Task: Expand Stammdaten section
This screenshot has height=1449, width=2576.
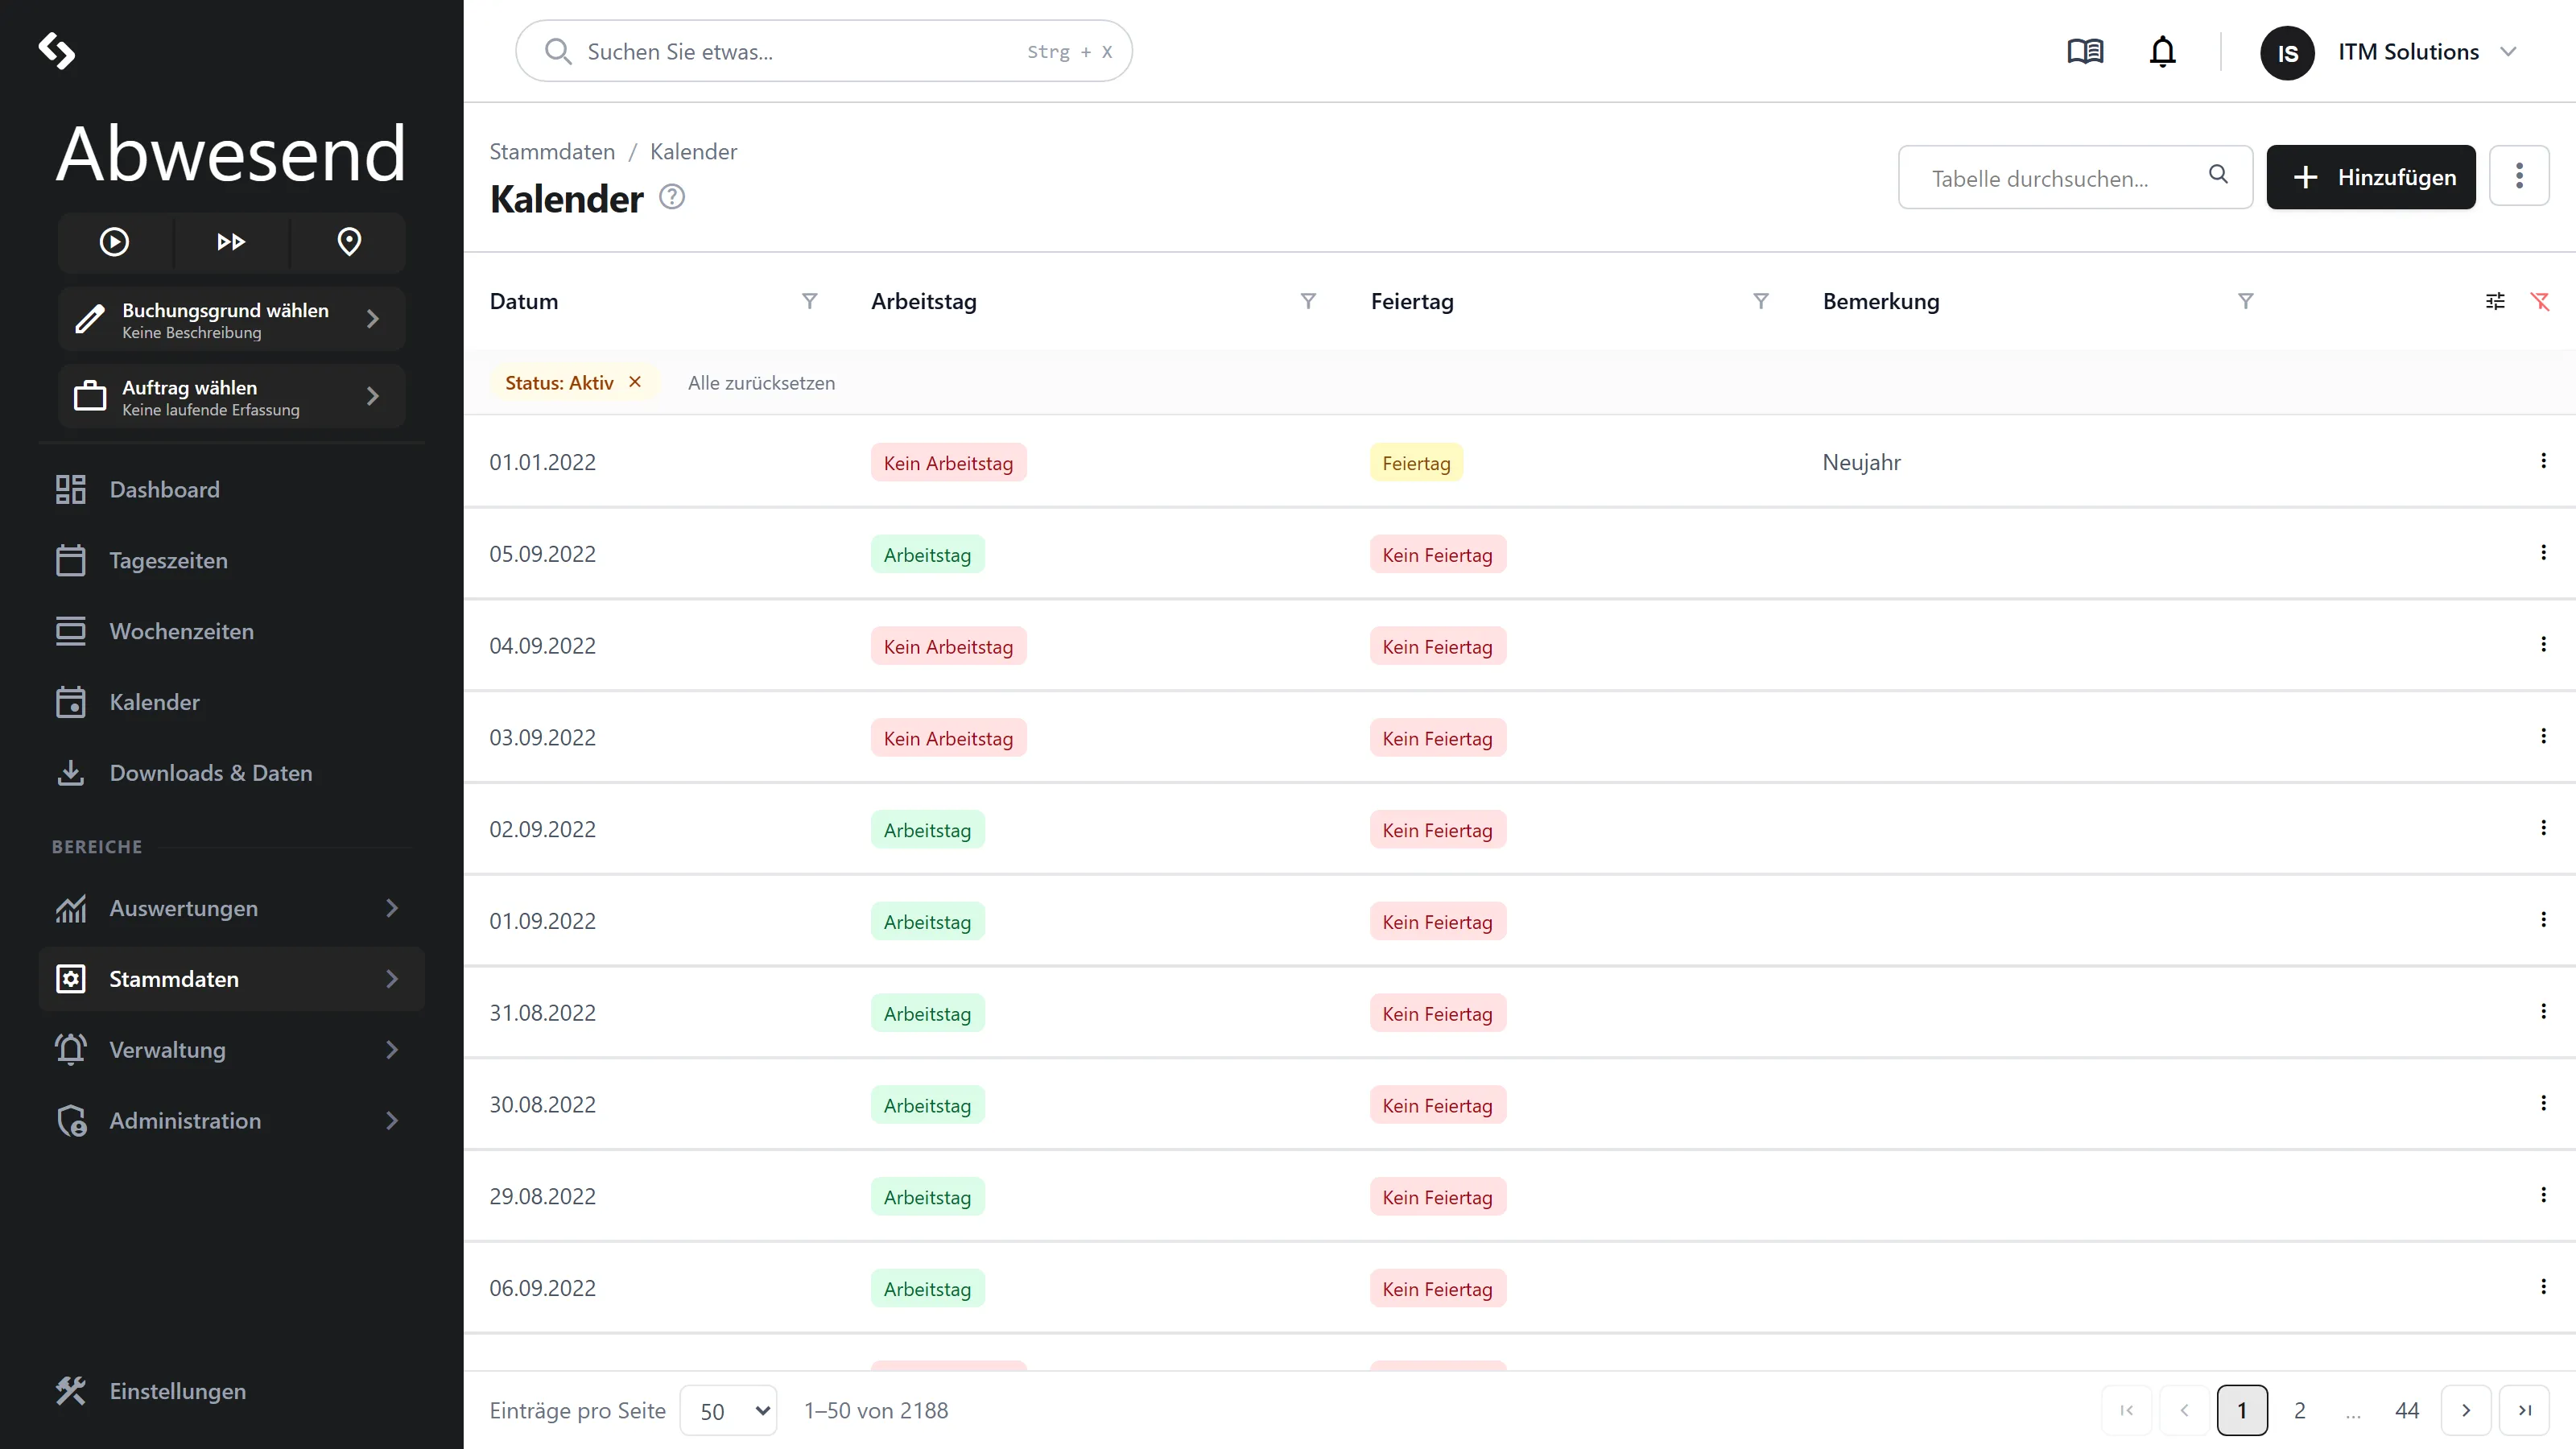Action: tap(231, 979)
